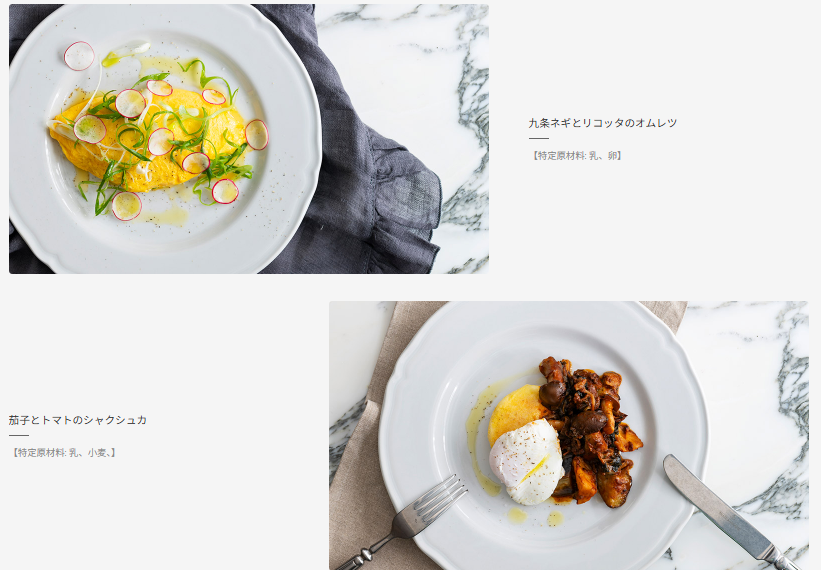Viewport: 821px width, 570px height.
Task: Click the knife in the shakshuka photo
Action: (728, 512)
